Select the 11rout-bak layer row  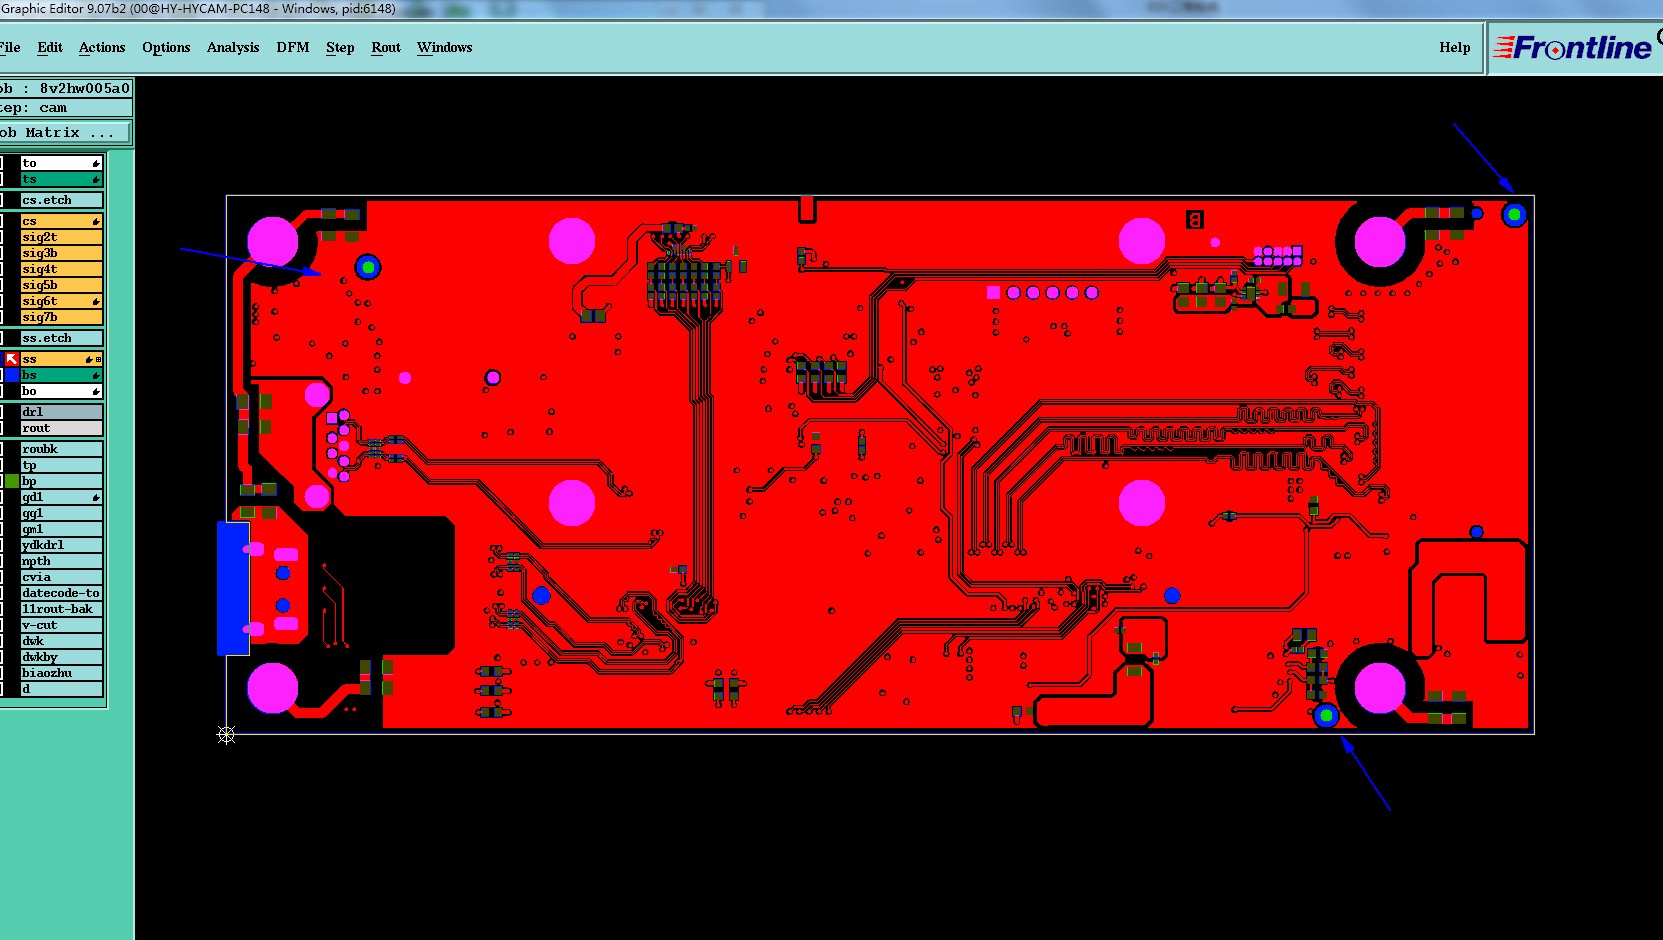tap(62, 609)
